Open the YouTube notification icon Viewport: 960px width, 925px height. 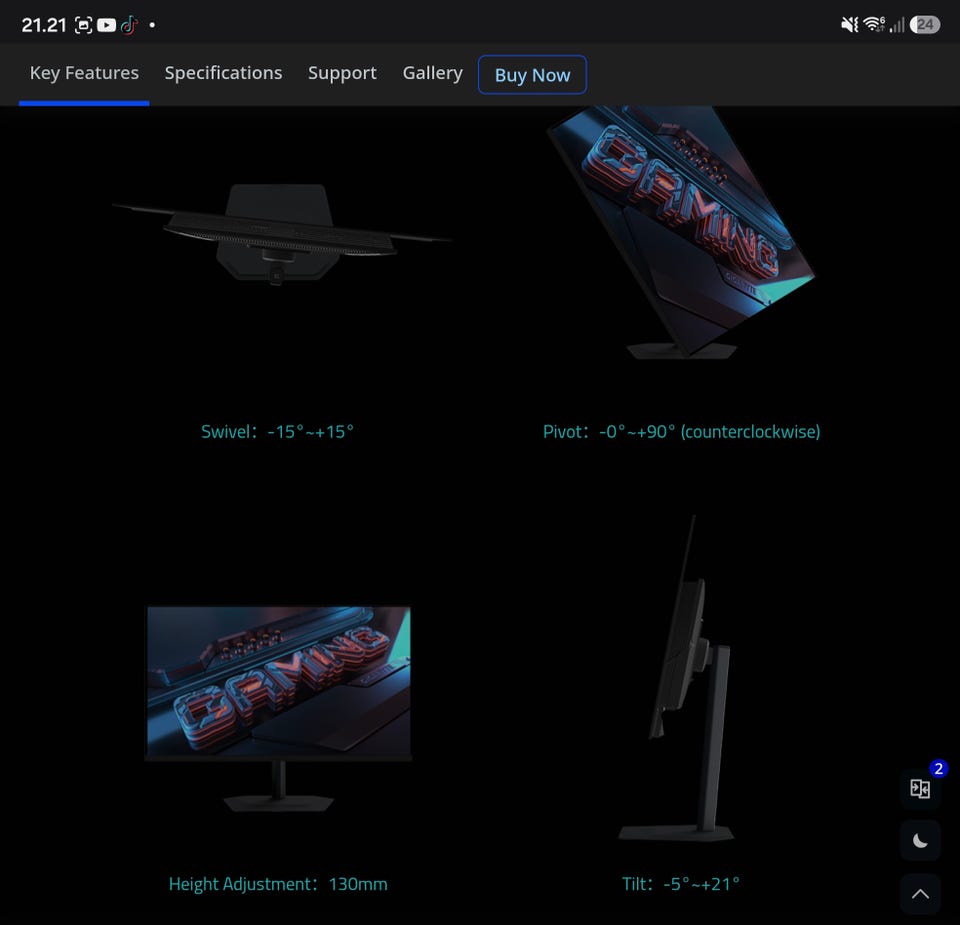(x=107, y=25)
